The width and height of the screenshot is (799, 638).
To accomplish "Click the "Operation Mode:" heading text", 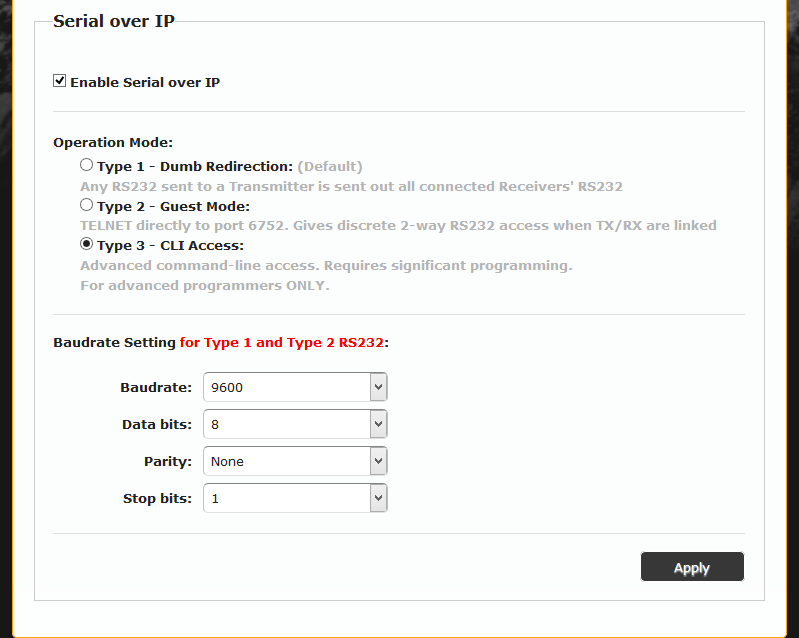I will click(113, 143).
